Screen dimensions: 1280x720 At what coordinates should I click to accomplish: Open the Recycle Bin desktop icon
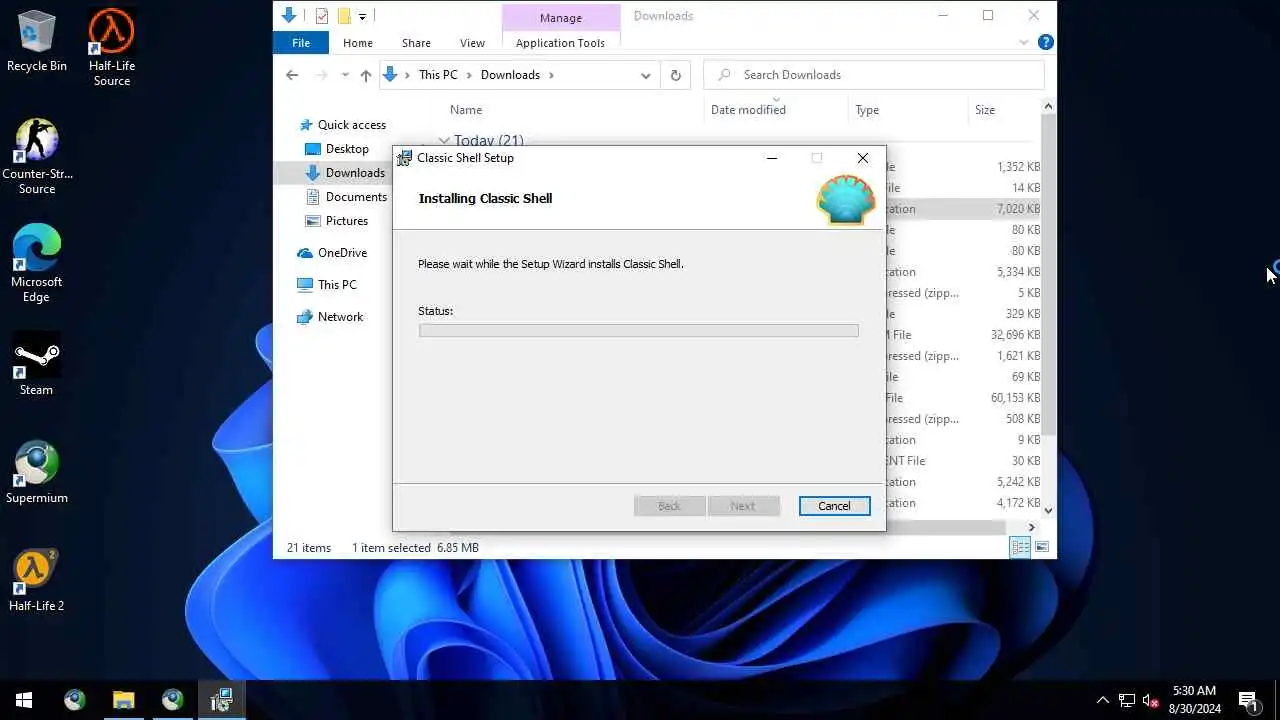37,42
